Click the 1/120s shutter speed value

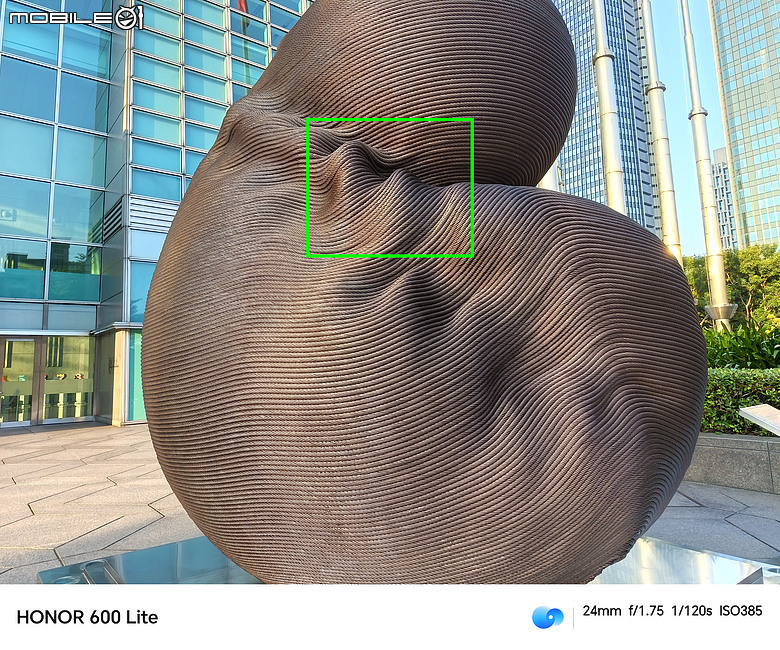tap(692, 611)
